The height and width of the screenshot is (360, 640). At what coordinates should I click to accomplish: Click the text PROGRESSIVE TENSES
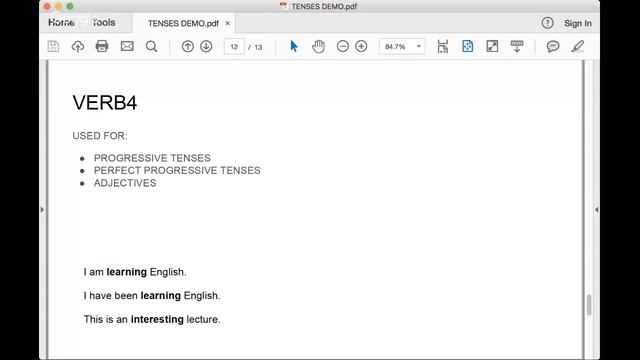pyautogui.click(x=152, y=158)
